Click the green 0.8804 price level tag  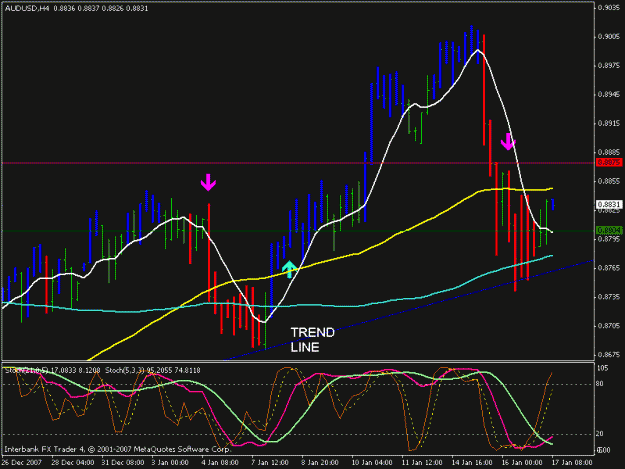point(609,230)
